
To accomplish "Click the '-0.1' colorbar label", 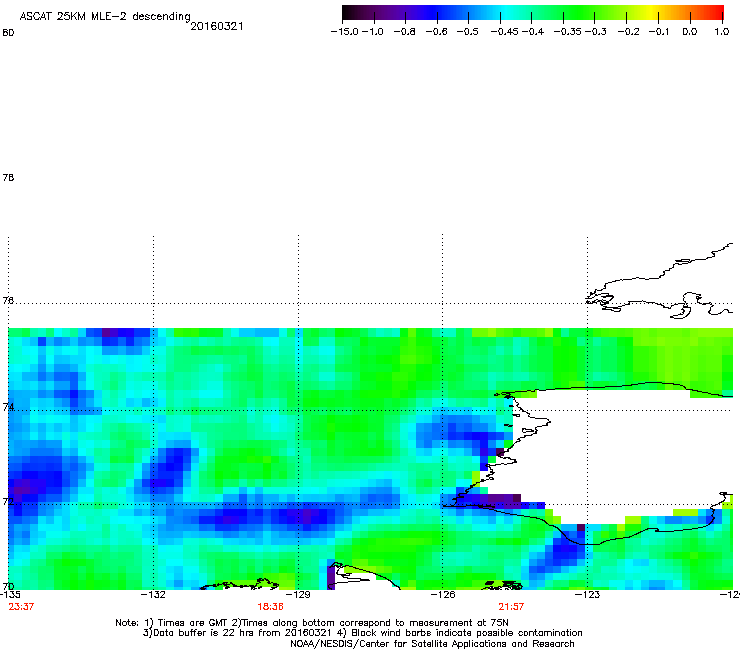I will [659, 32].
